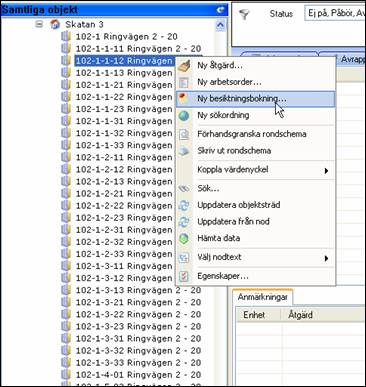366x387 pixels.
Task: Open the Status dropdown field
Action: click(x=335, y=14)
